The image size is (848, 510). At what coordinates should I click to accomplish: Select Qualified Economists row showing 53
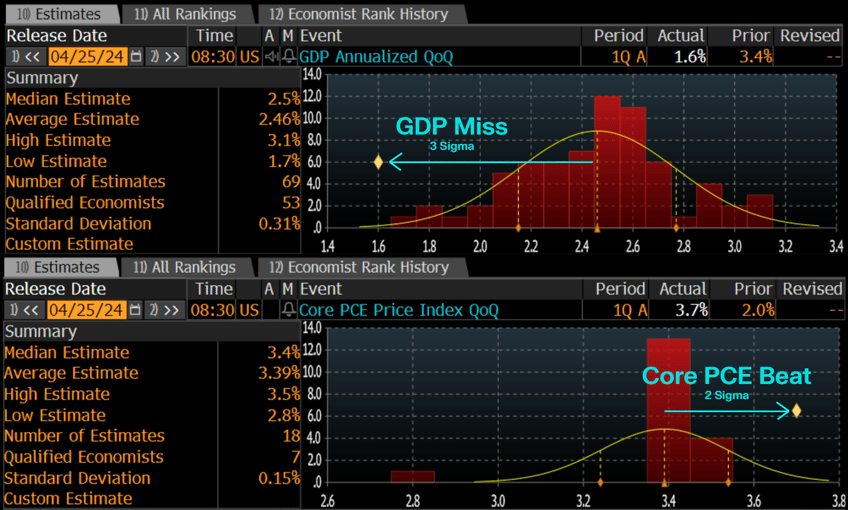point(153,203)
